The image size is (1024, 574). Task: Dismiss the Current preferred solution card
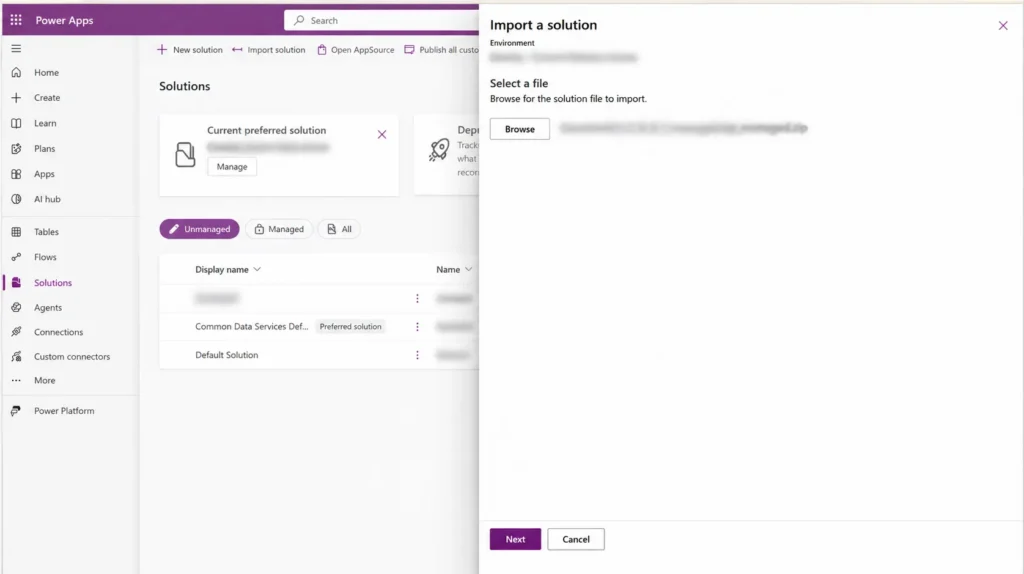click(382, 135)
